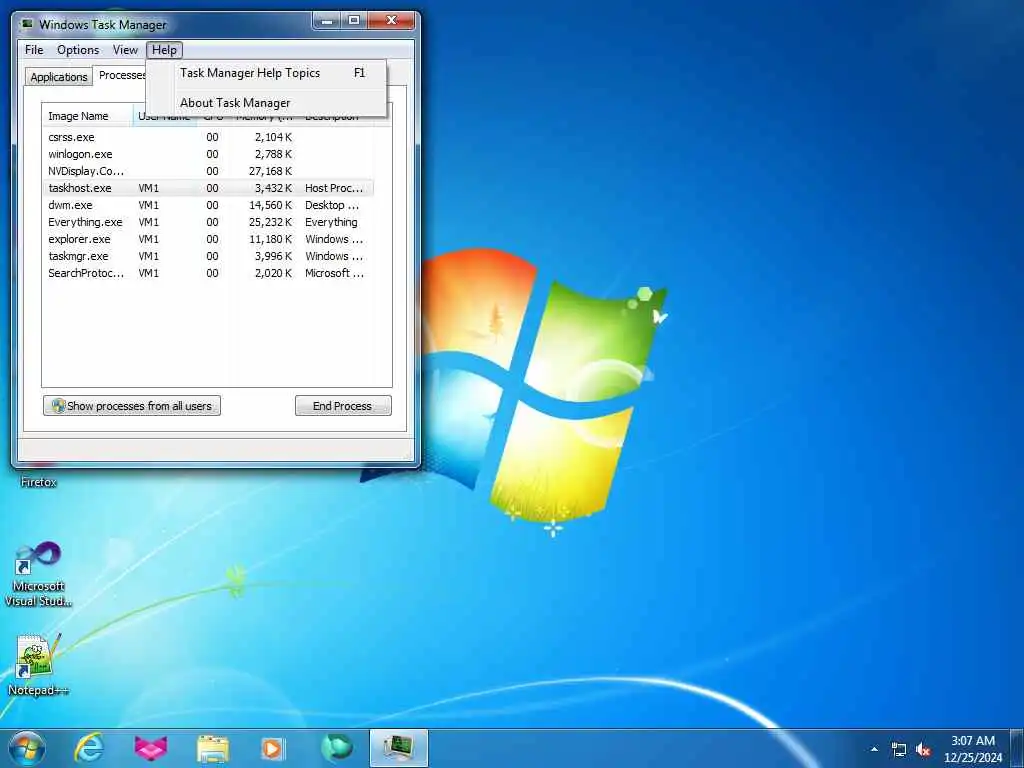The image size is (1024, 768).
Task: Select the winlogon.exe process
Action: [x=209, y=154]
